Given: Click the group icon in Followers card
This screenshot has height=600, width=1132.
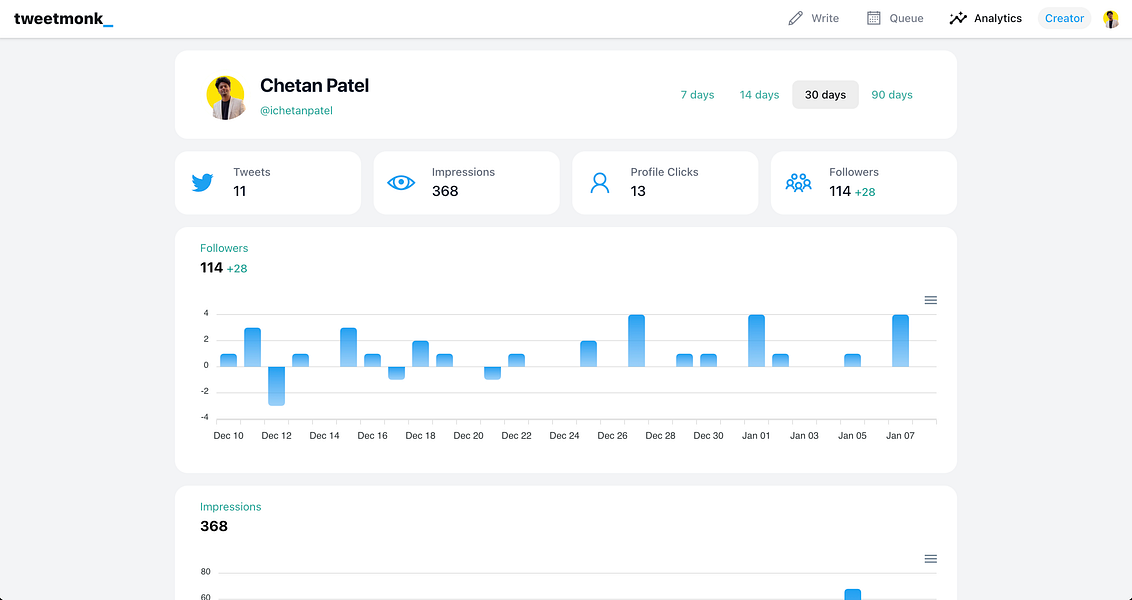Looking at the screenshot, I should click(798, 183).
